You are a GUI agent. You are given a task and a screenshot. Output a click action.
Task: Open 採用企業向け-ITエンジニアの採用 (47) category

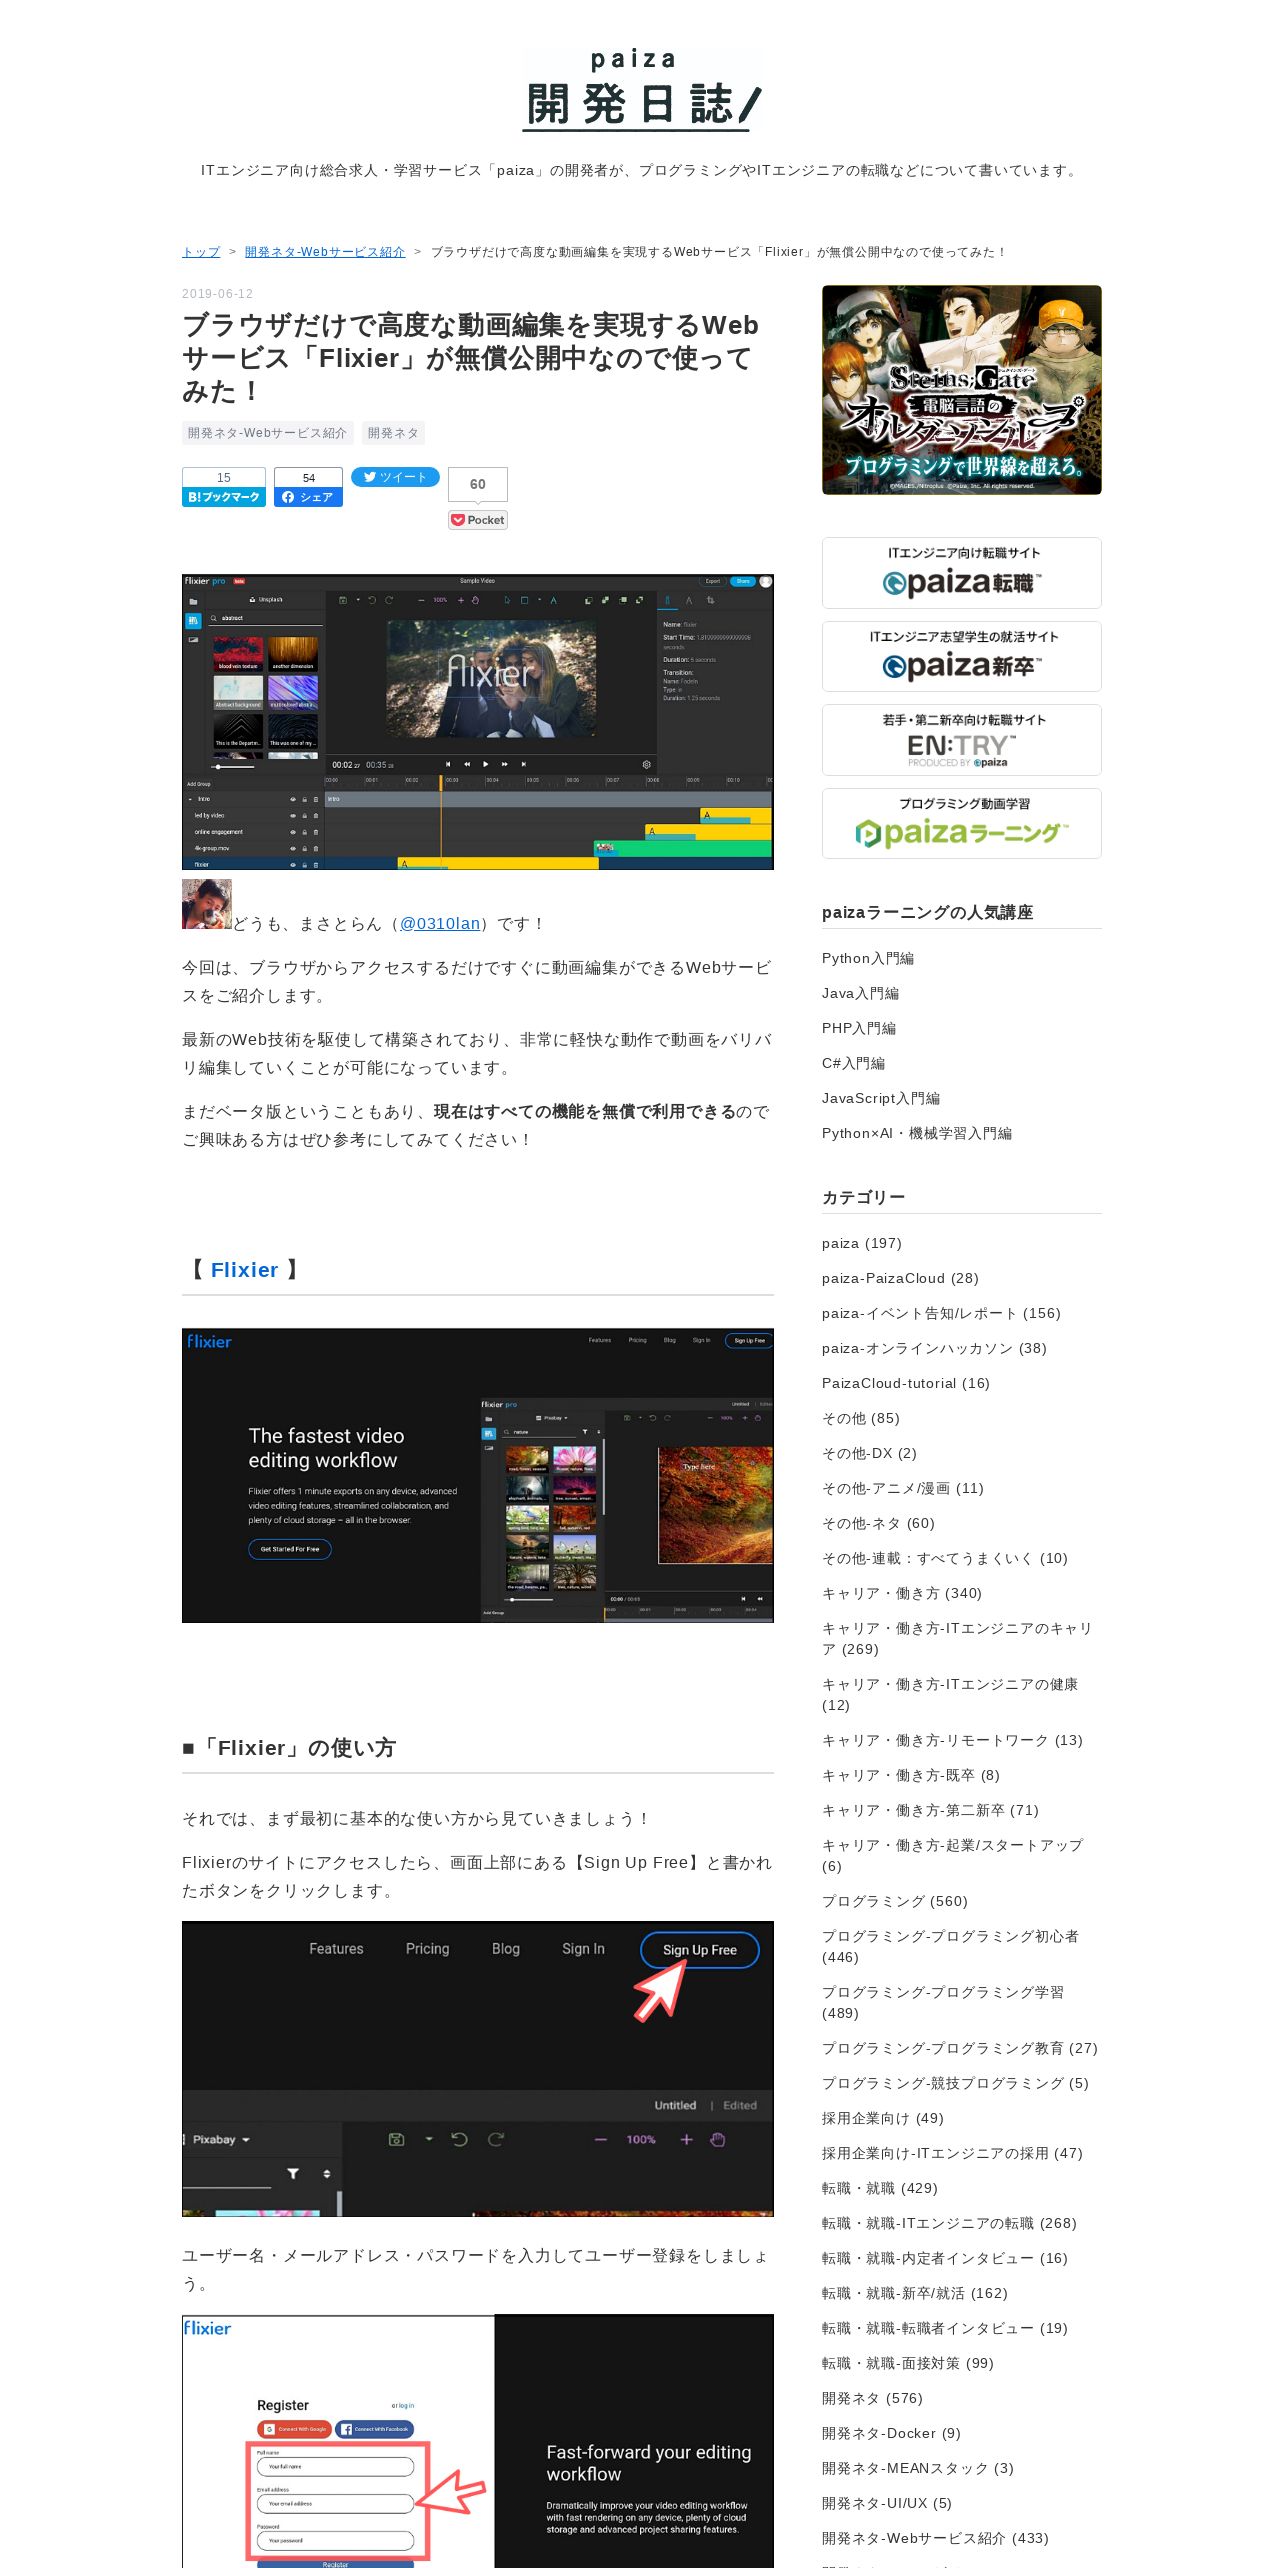click(x=952, y=2153)
